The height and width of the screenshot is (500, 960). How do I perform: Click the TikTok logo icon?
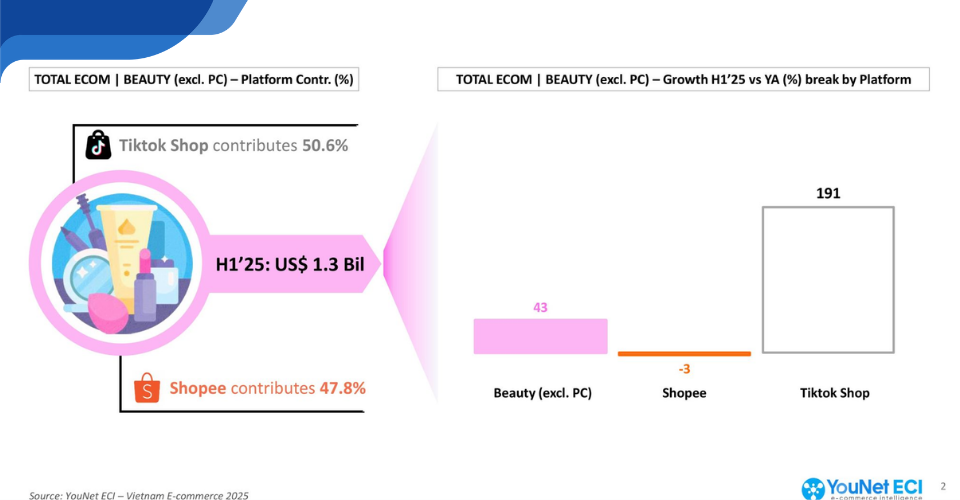(x=97, y=146)
